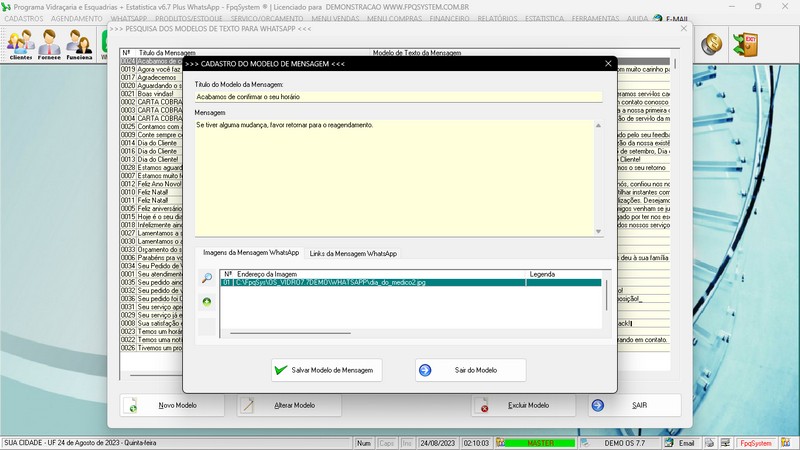Screen dimensions: 800x450
Task: Click the green add image icon
Action: 207,302
